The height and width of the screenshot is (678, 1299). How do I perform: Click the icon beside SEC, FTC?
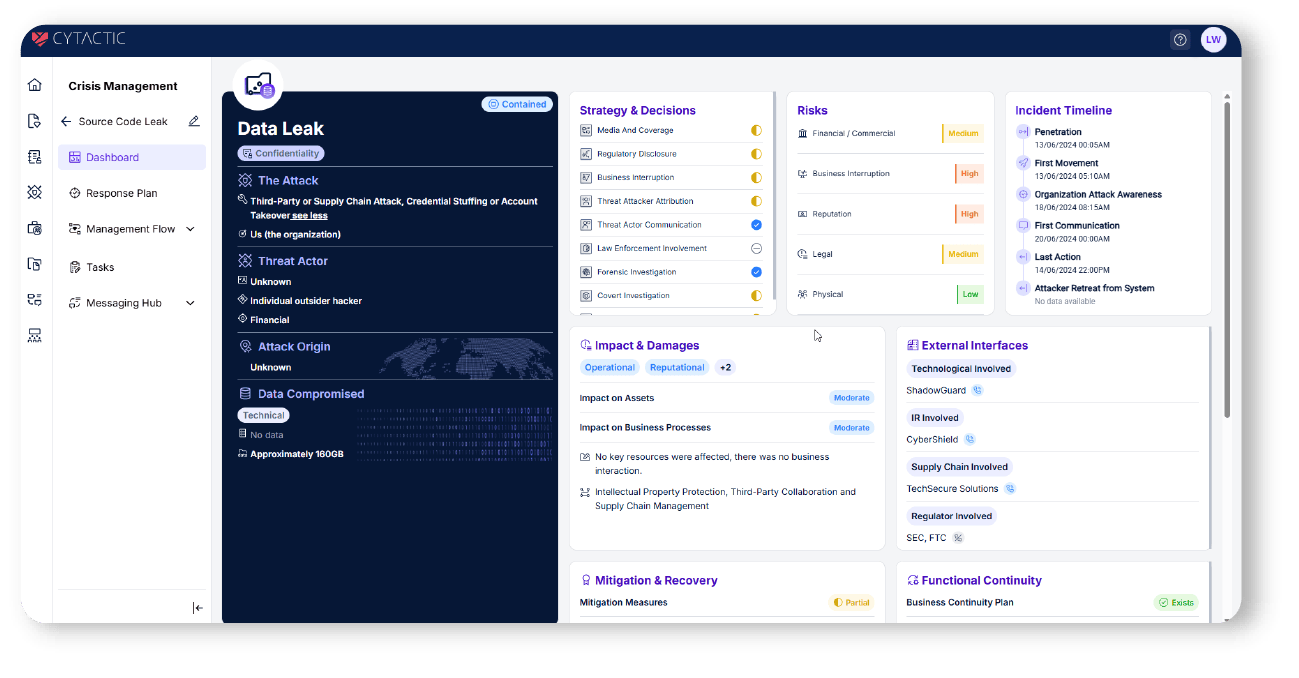[x=958, y=538]
